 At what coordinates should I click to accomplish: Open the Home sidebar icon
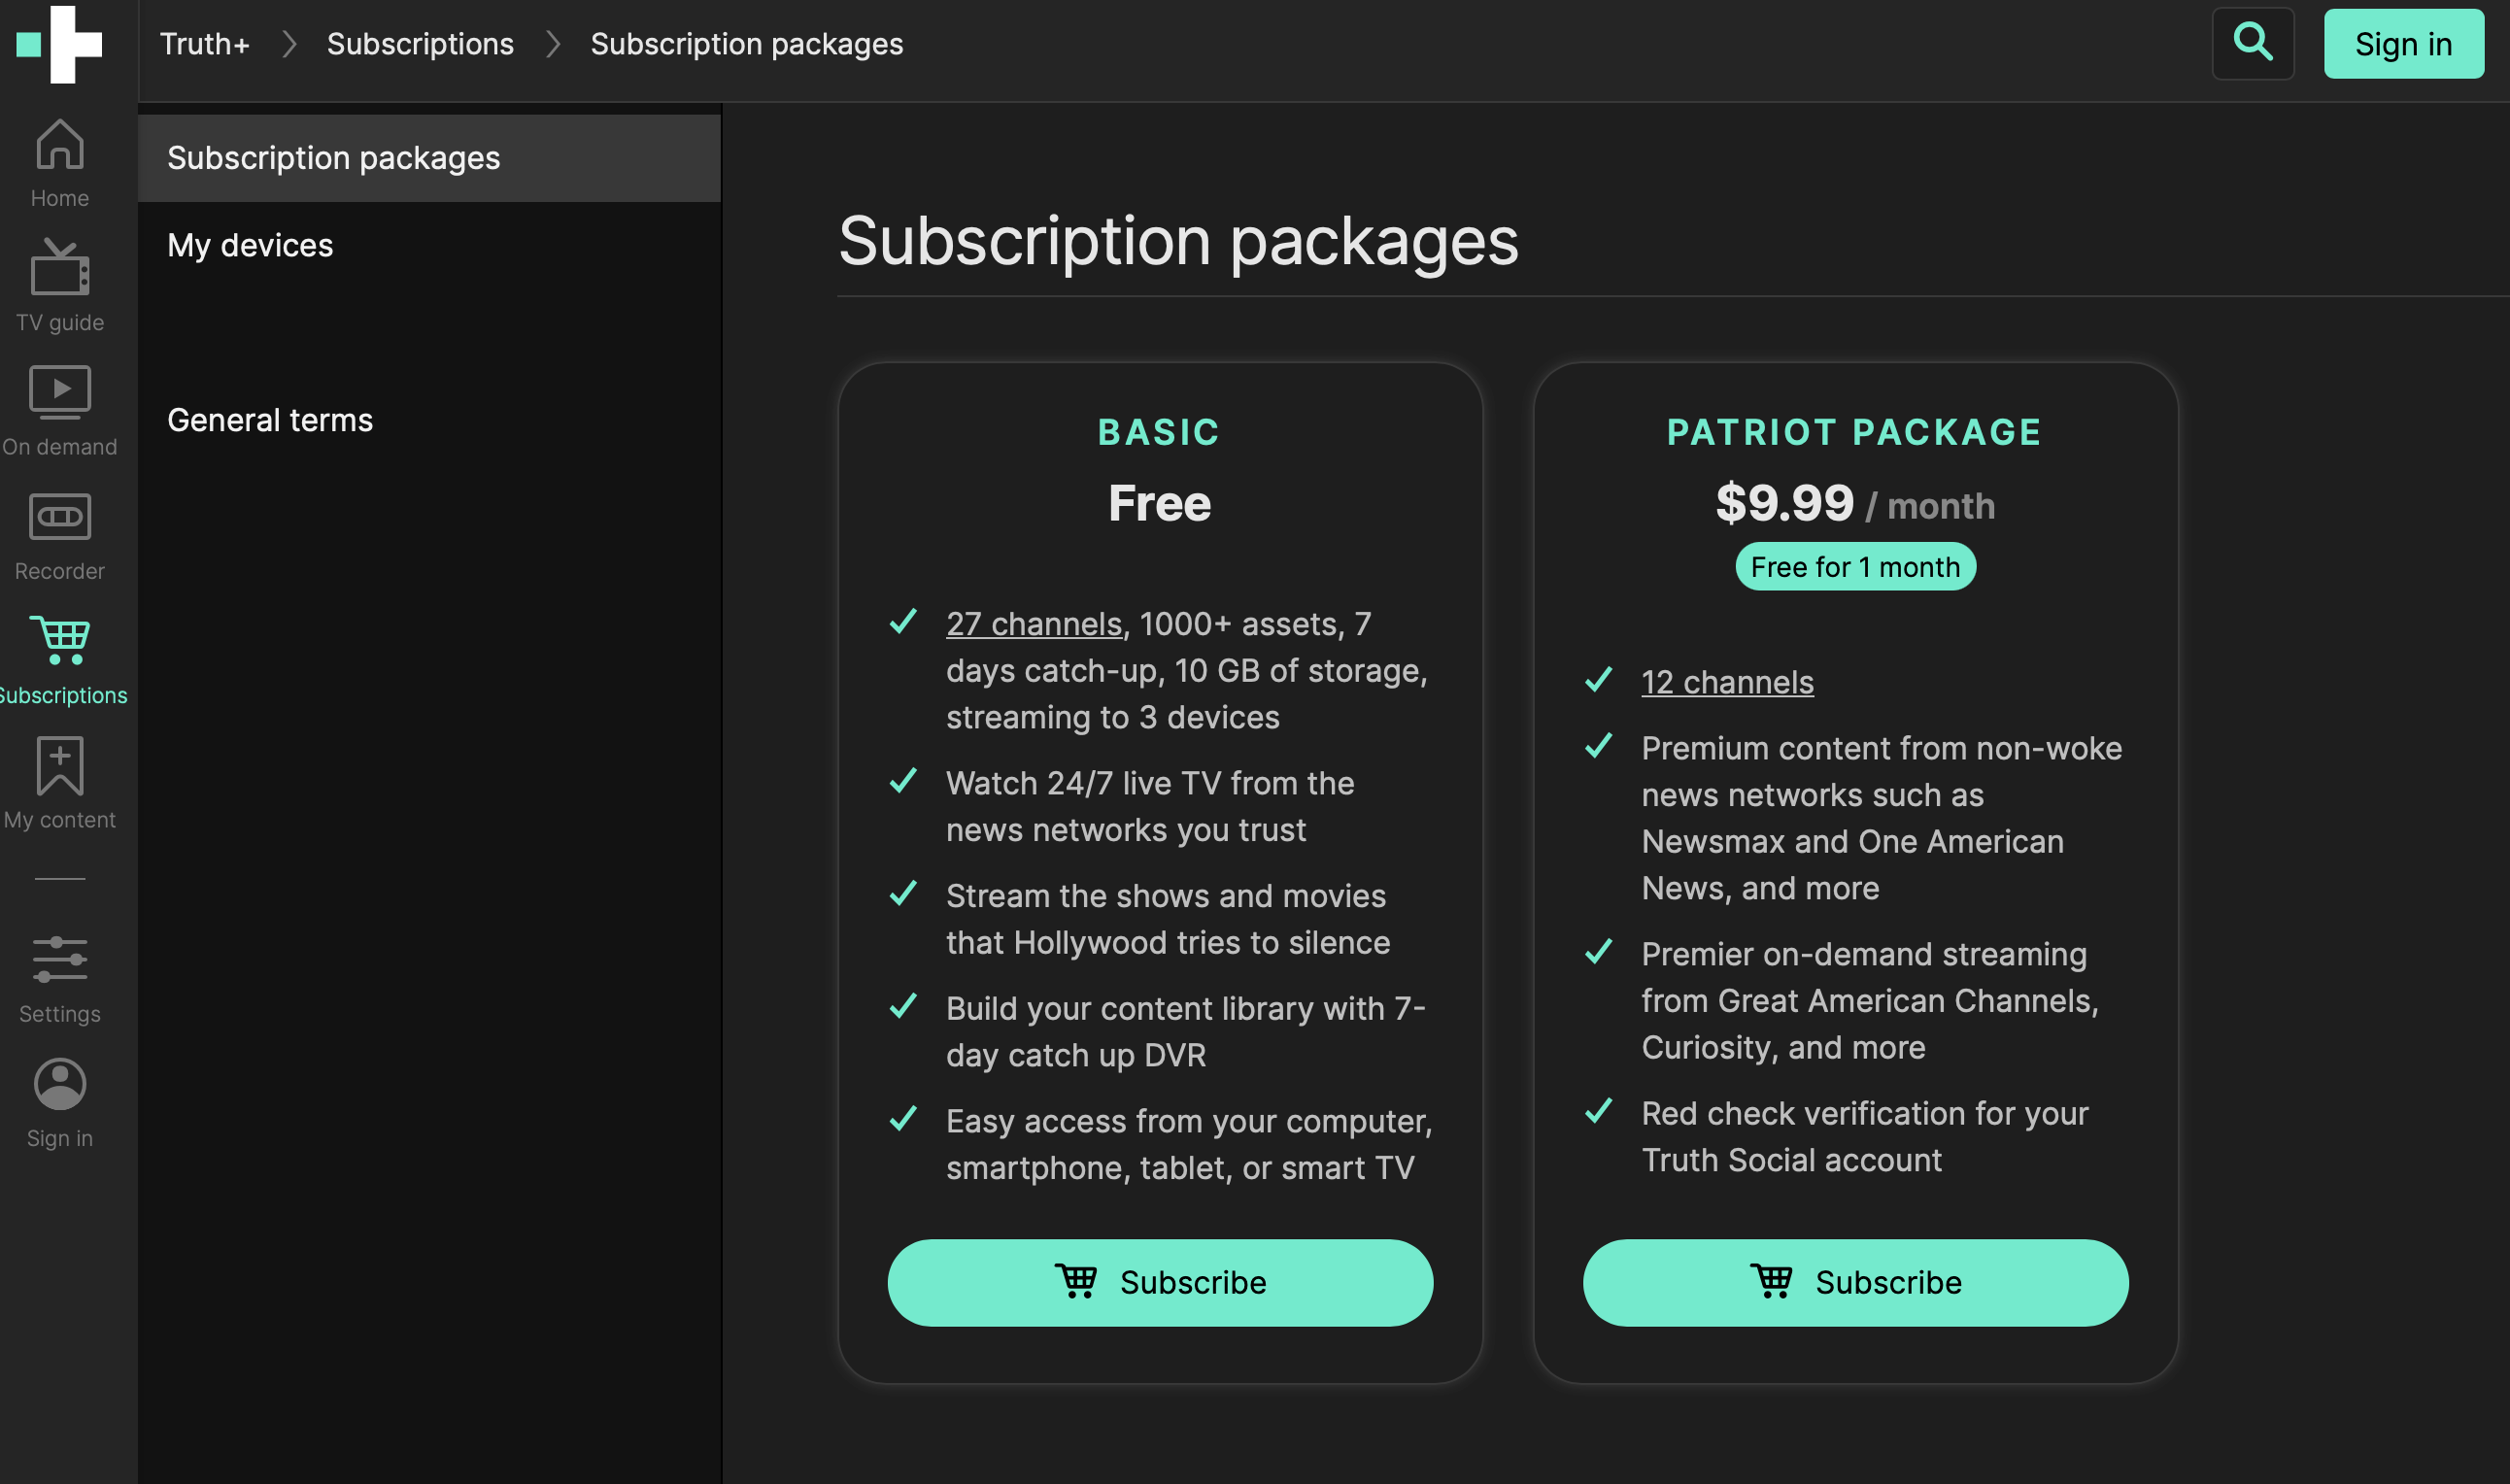coord(60,146)
